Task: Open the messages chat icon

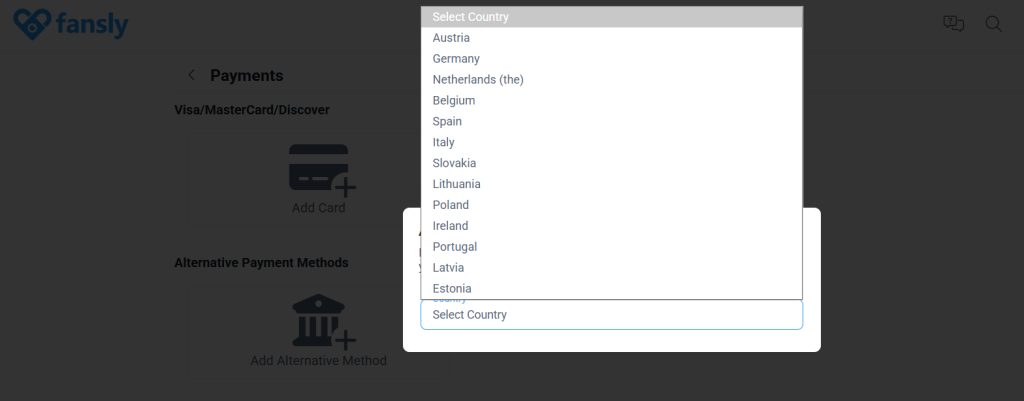Action: pos(953,24)
